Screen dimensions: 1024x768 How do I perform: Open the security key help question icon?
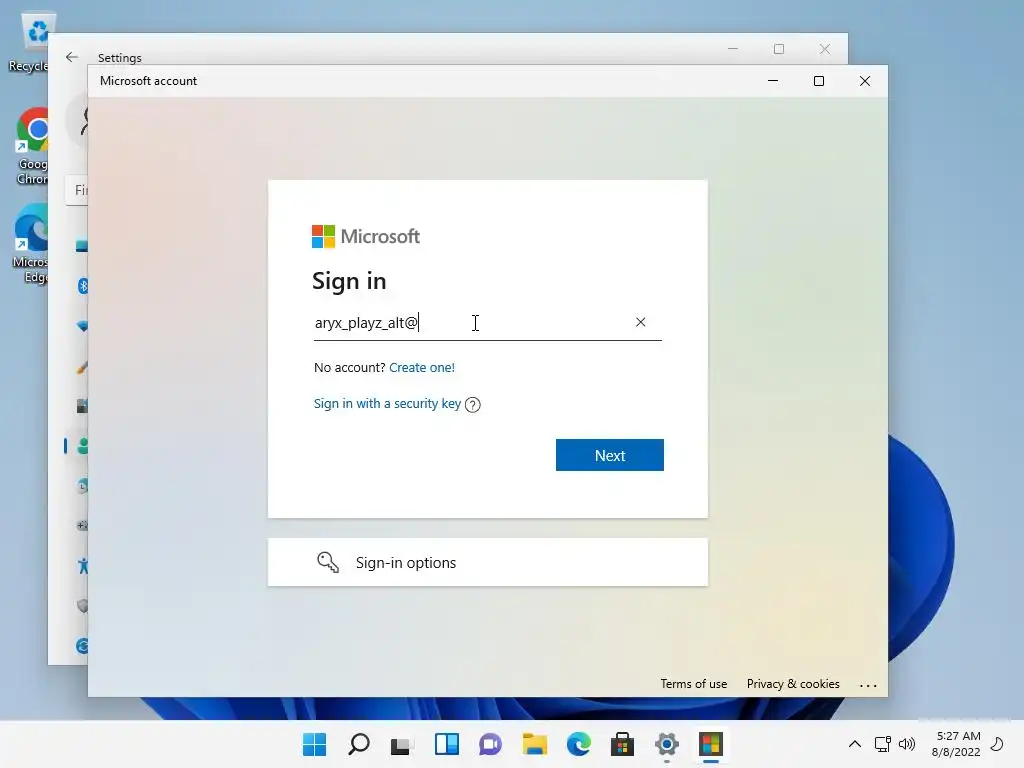pos(473,405)
